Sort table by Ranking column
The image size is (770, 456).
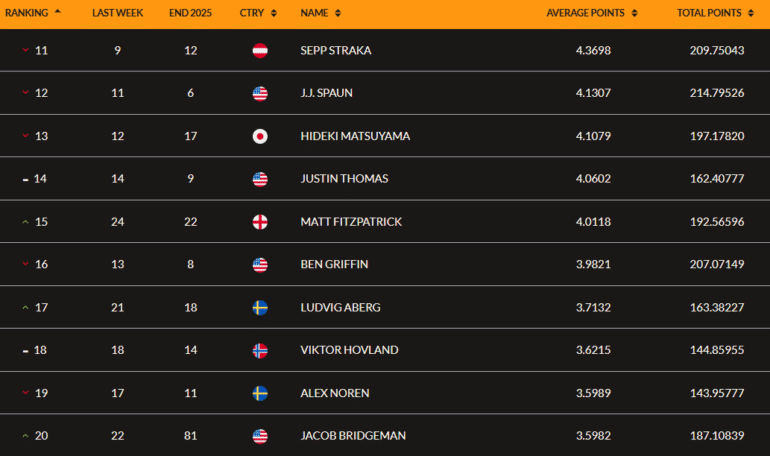(36, 13)
